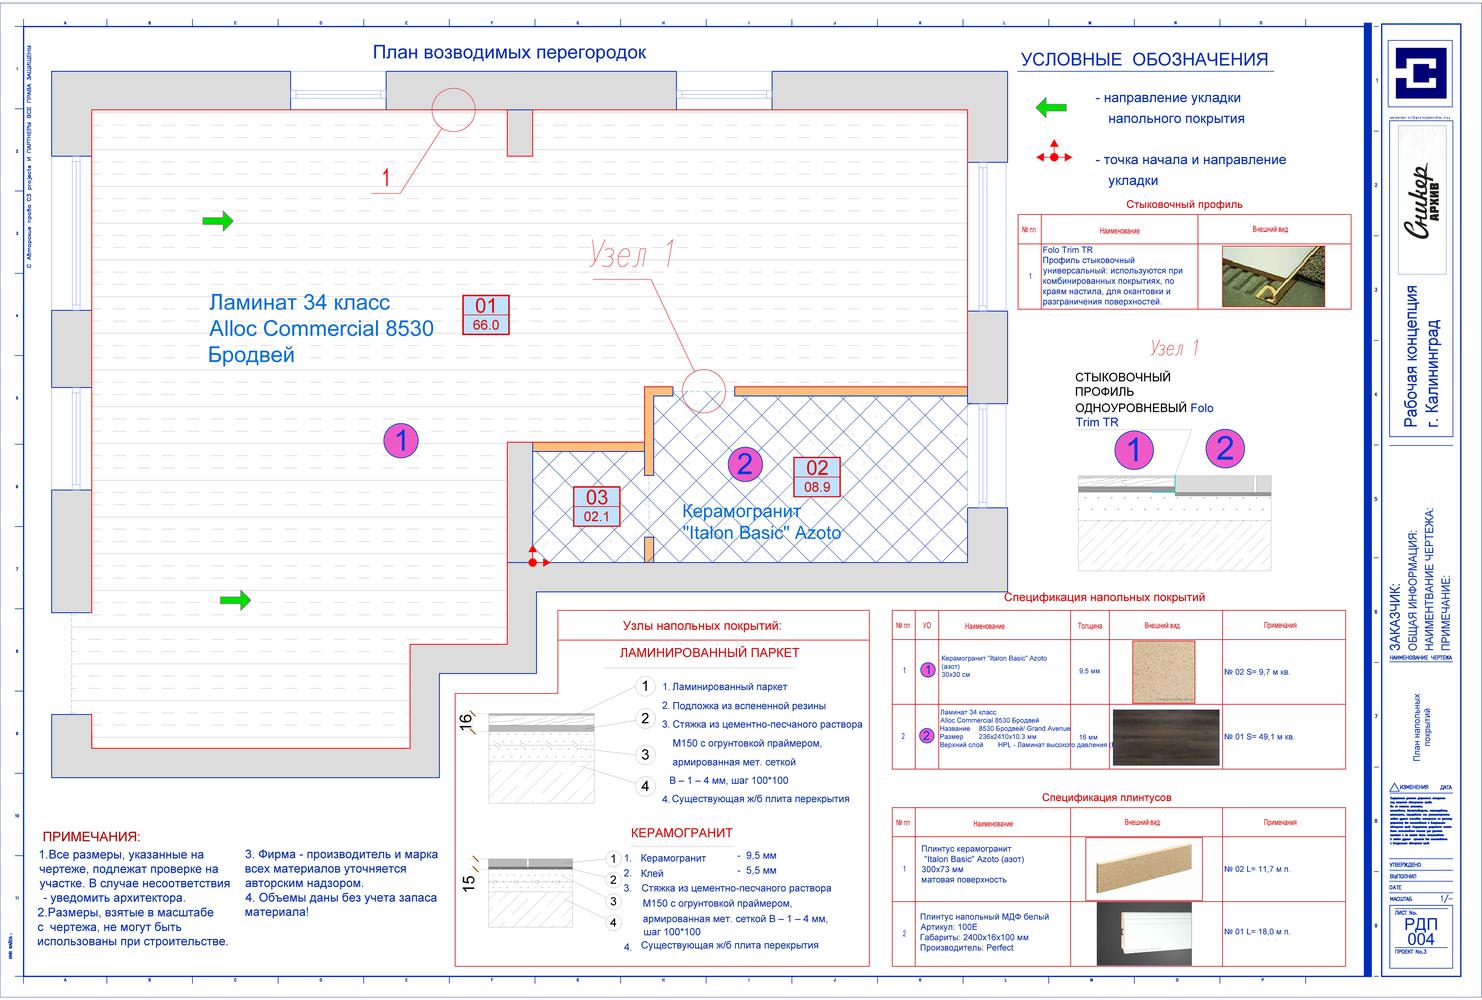Click the white MDF plinth image
This screenshot has height=1000, width=1482.
pos(1142,932)
